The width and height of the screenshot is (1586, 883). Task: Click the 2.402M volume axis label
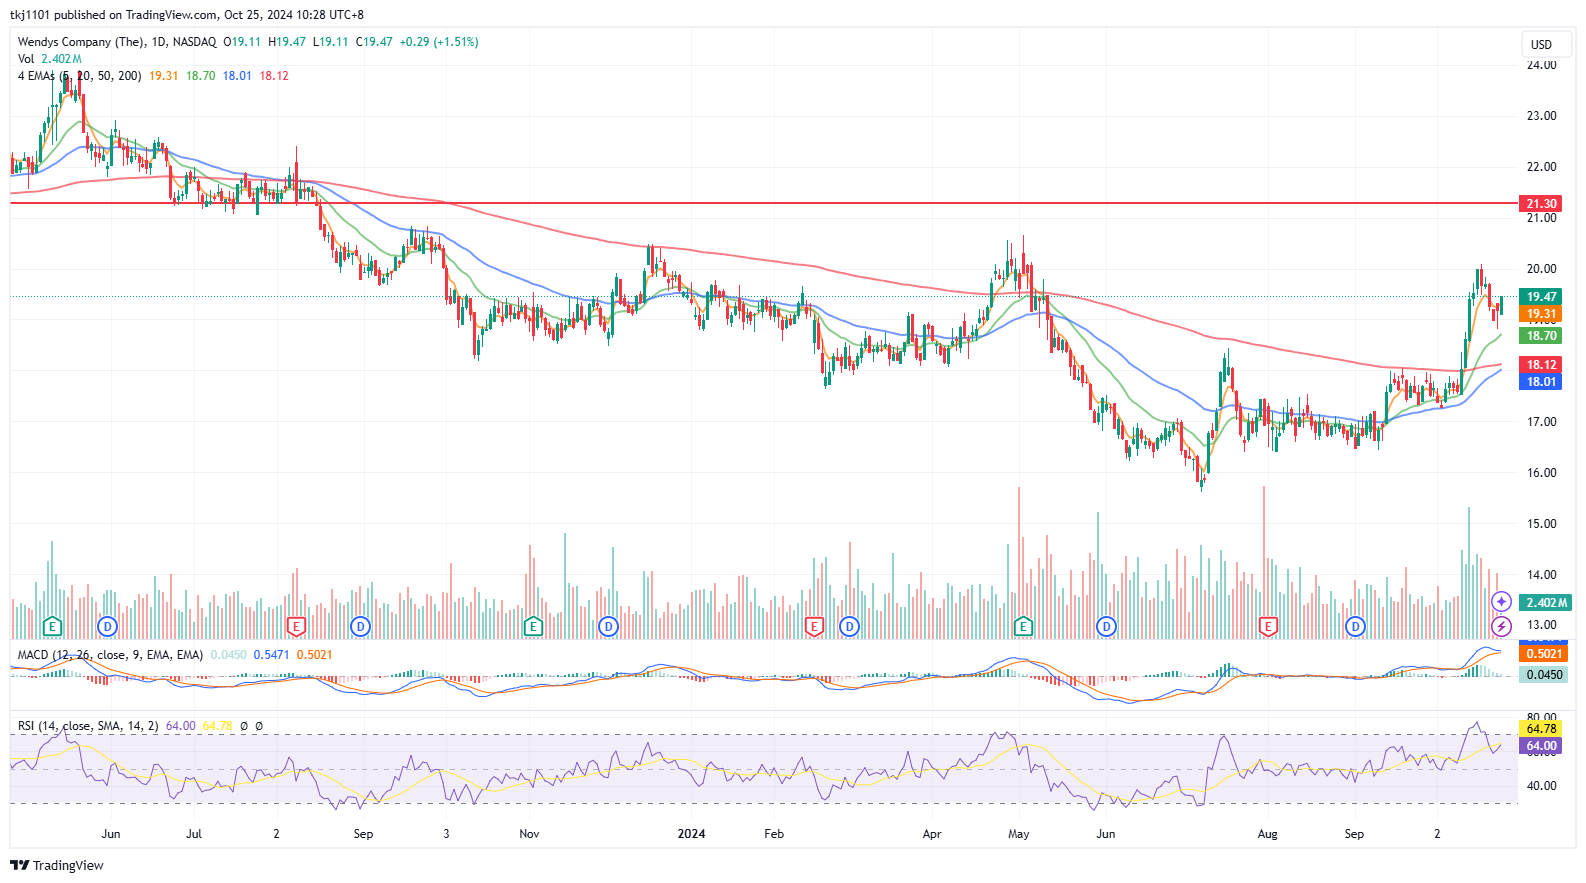tap(1546, 603)
